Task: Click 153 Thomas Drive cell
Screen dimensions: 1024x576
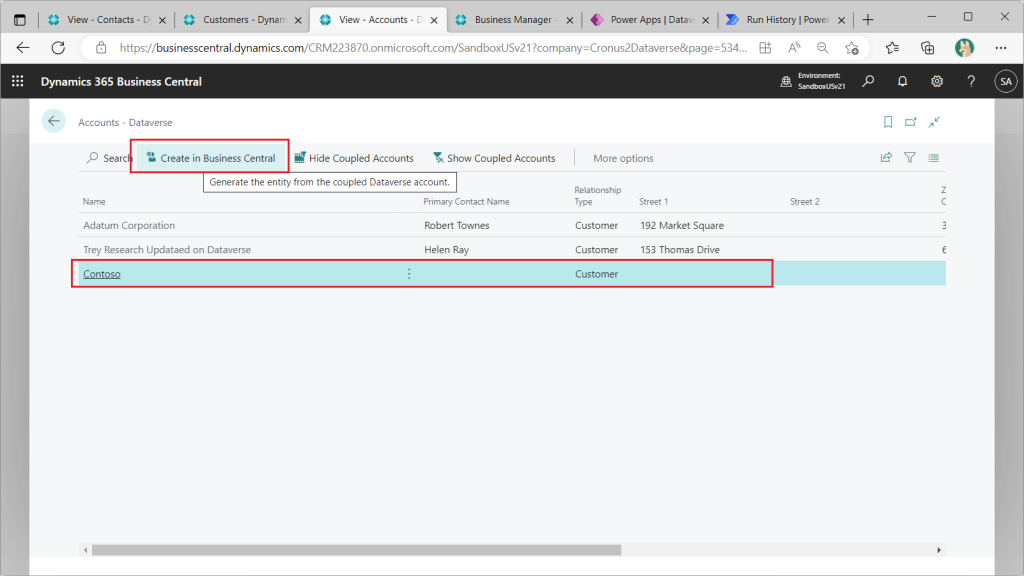Action: click(x=680, y=249)
